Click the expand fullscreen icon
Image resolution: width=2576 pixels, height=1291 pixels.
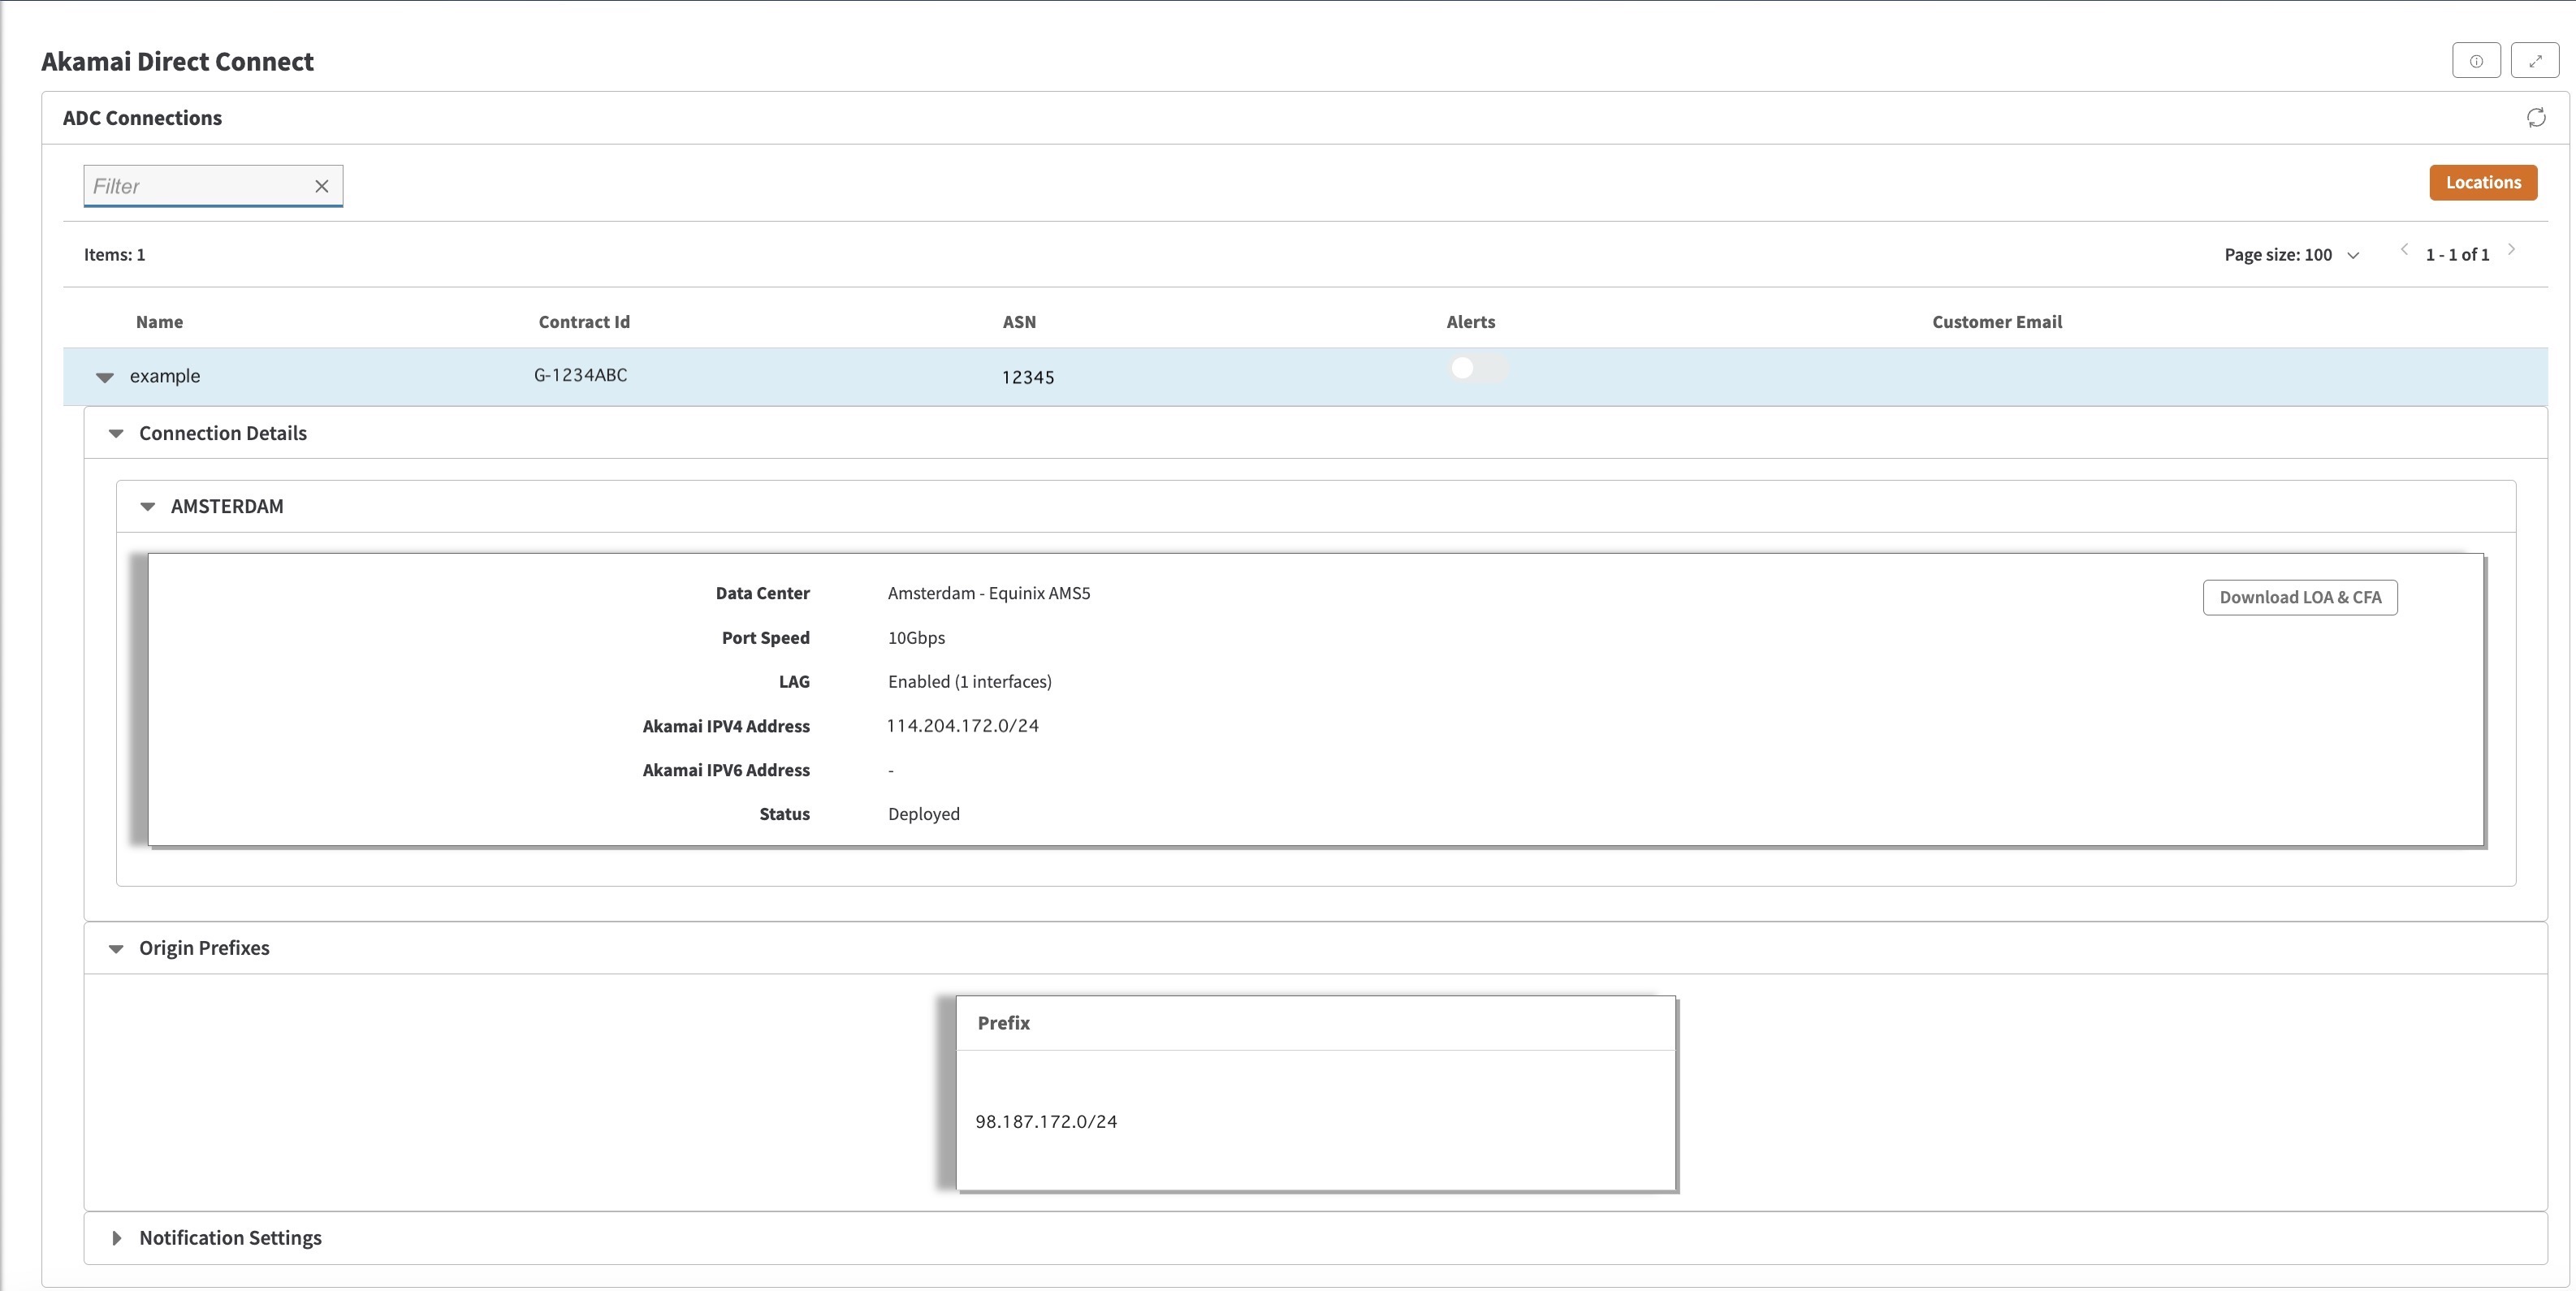(2535, 61)
